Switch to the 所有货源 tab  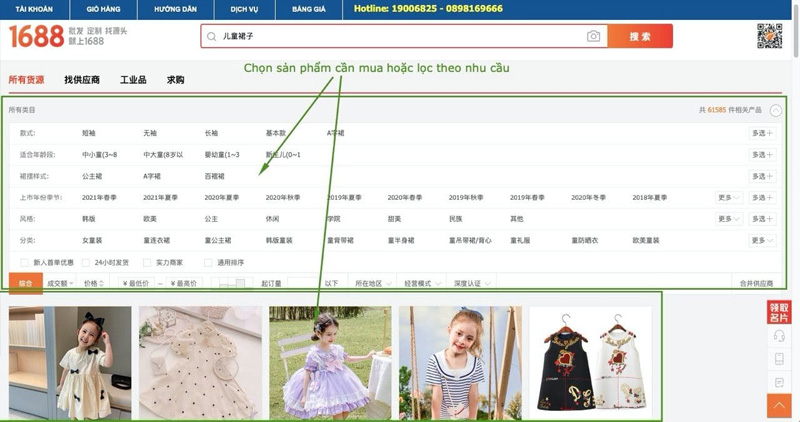tap(27, 80)
